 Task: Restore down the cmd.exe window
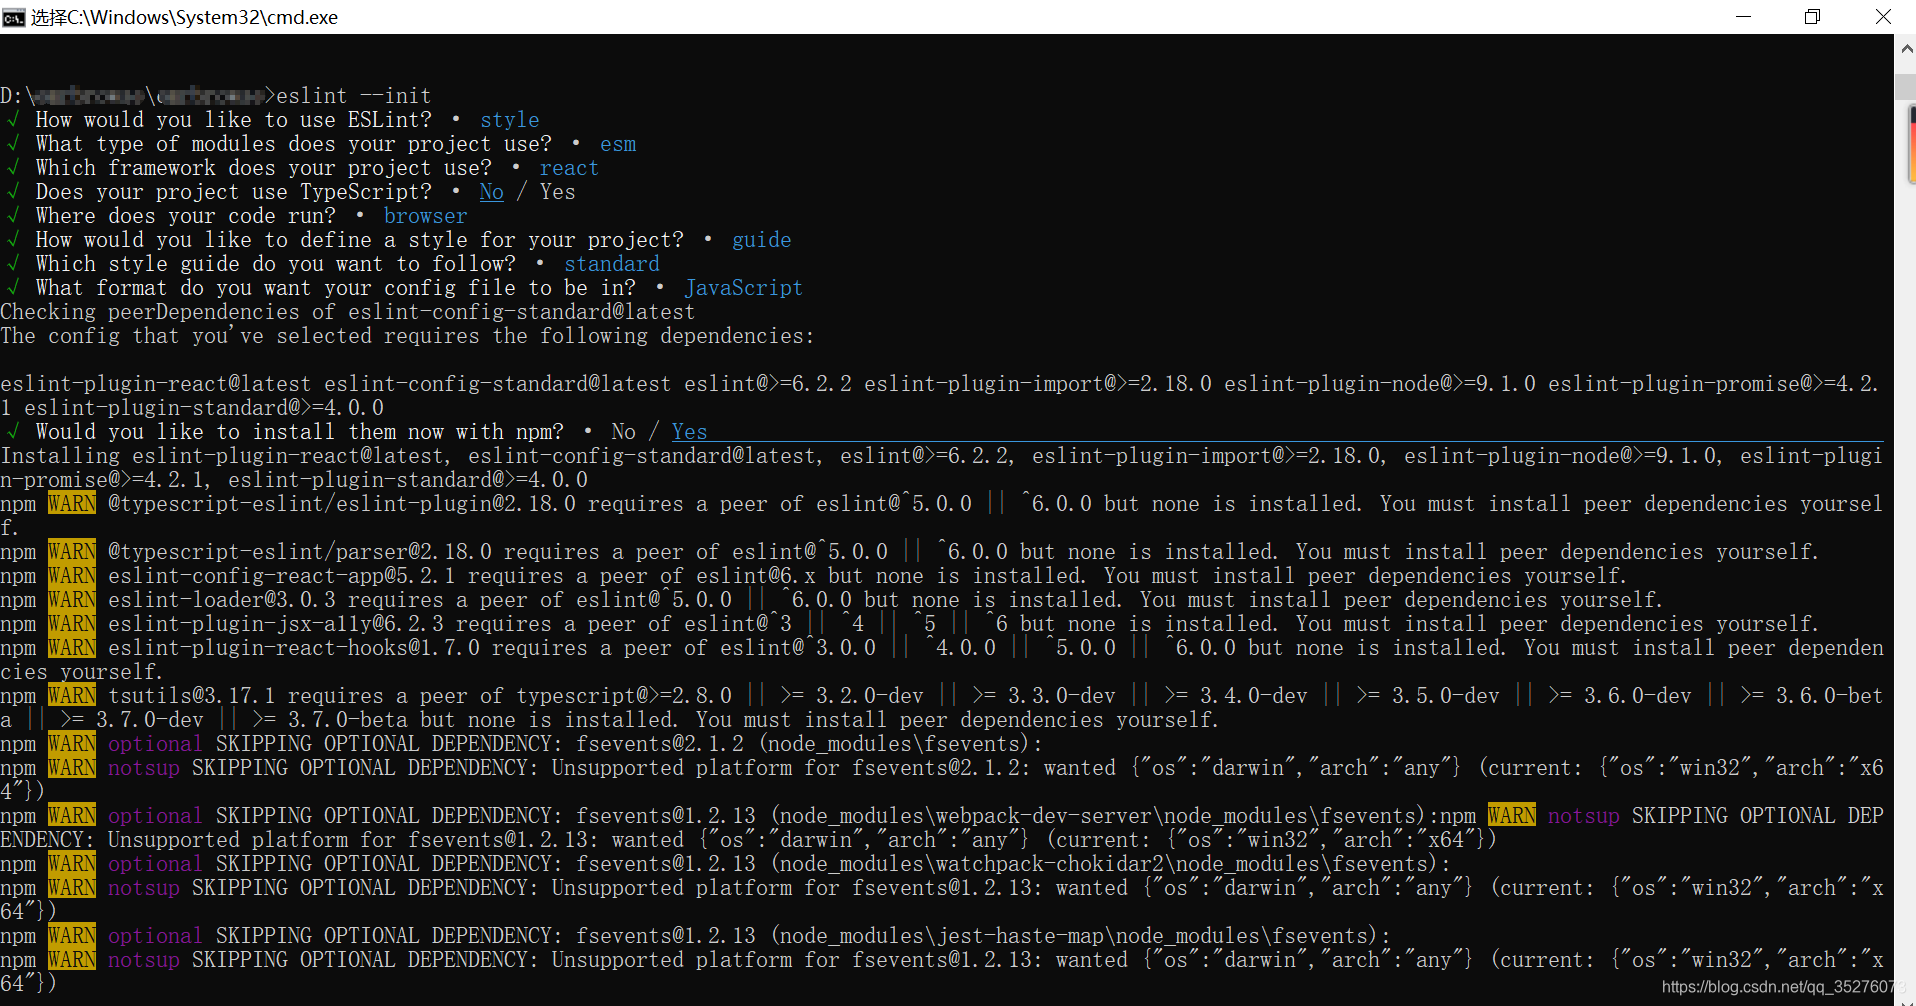tap(1812, 17)
